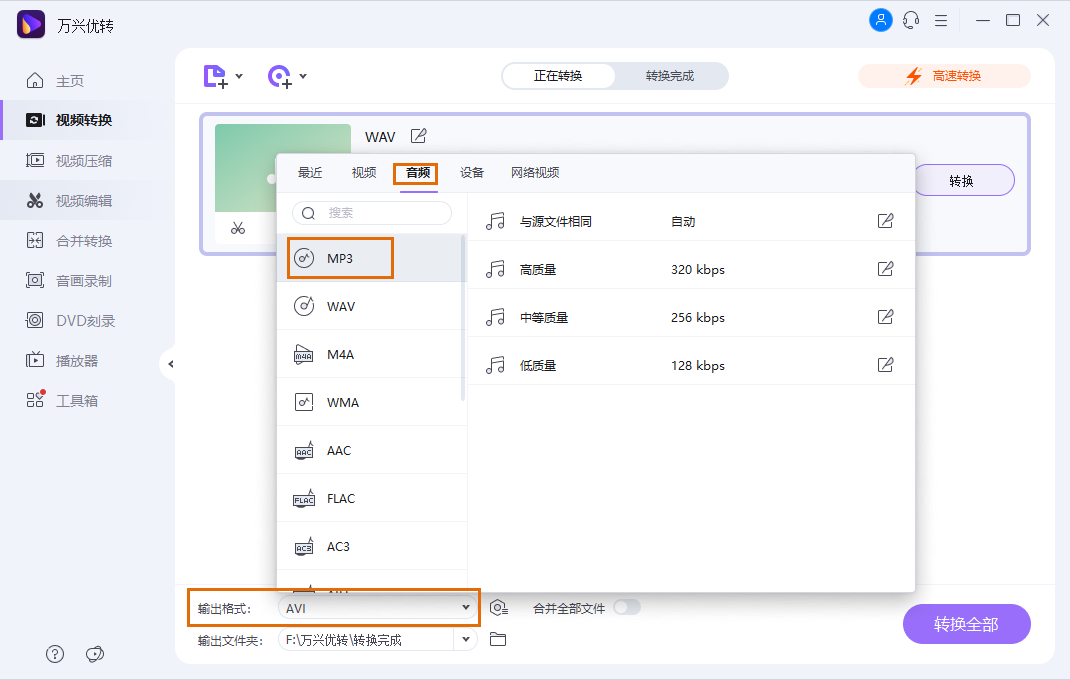Edit the 中等质量 preset settings

885,317
